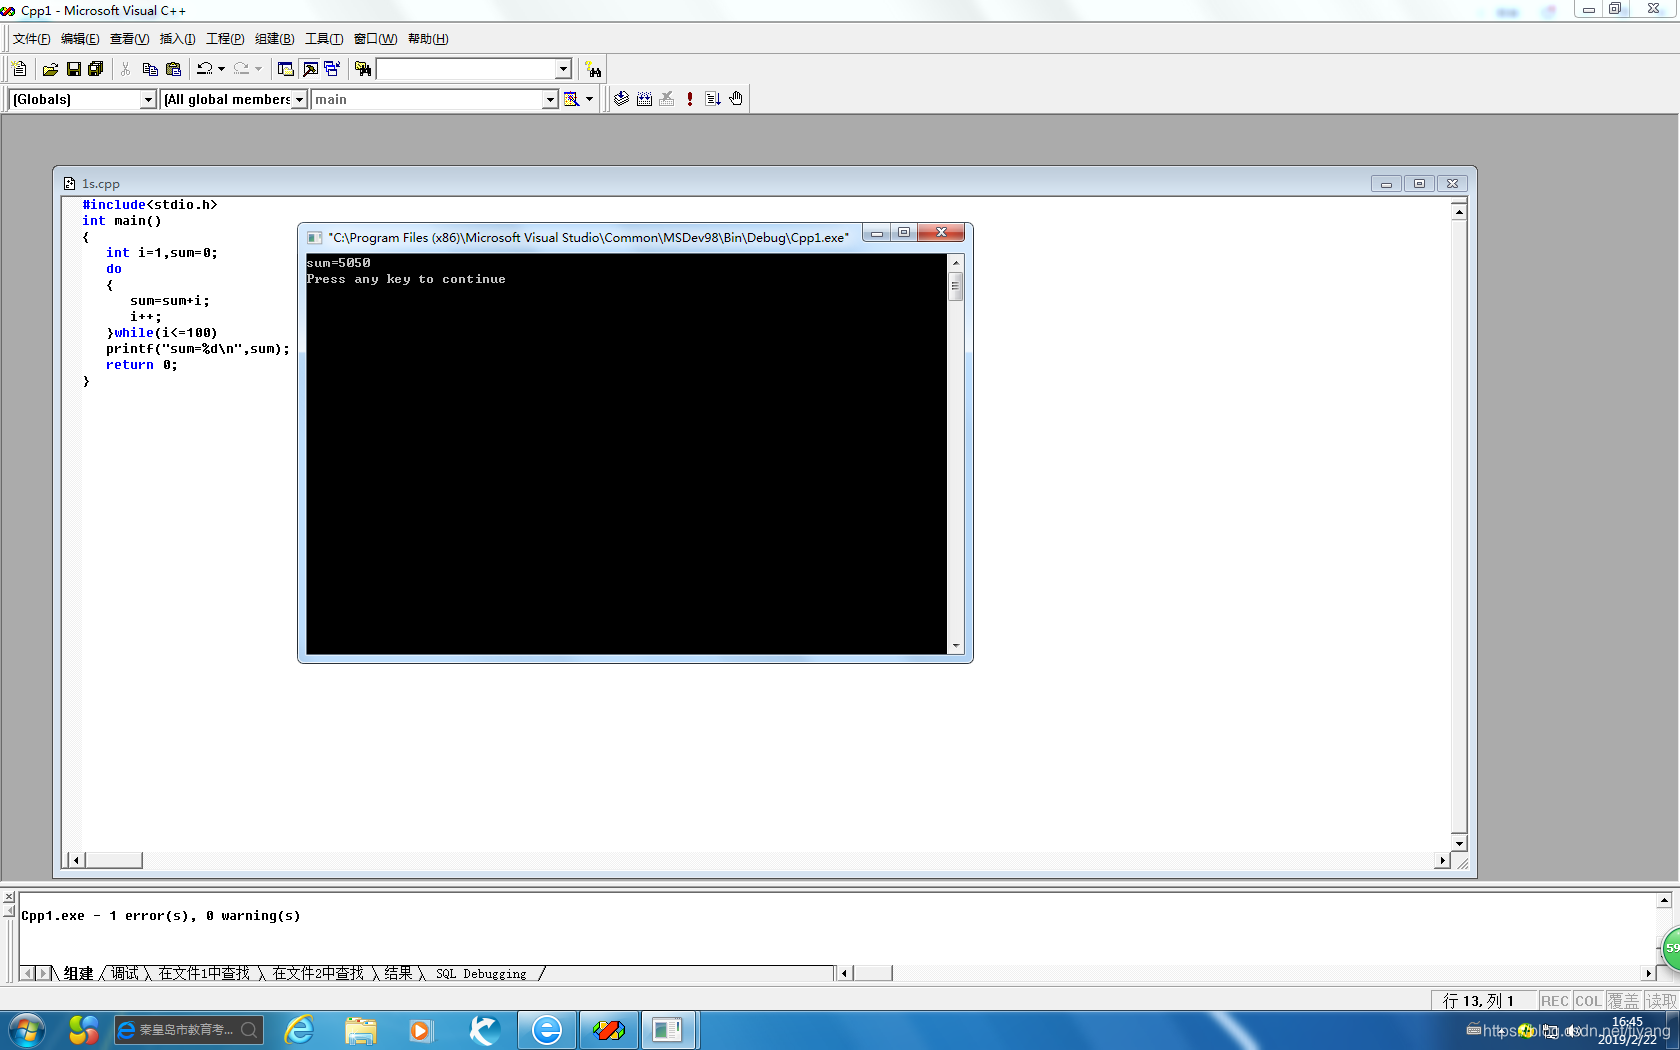Click the editor scrollbar down arrow
The height and width of the screenshot is (1050, 1680).
coord(1459,843)
